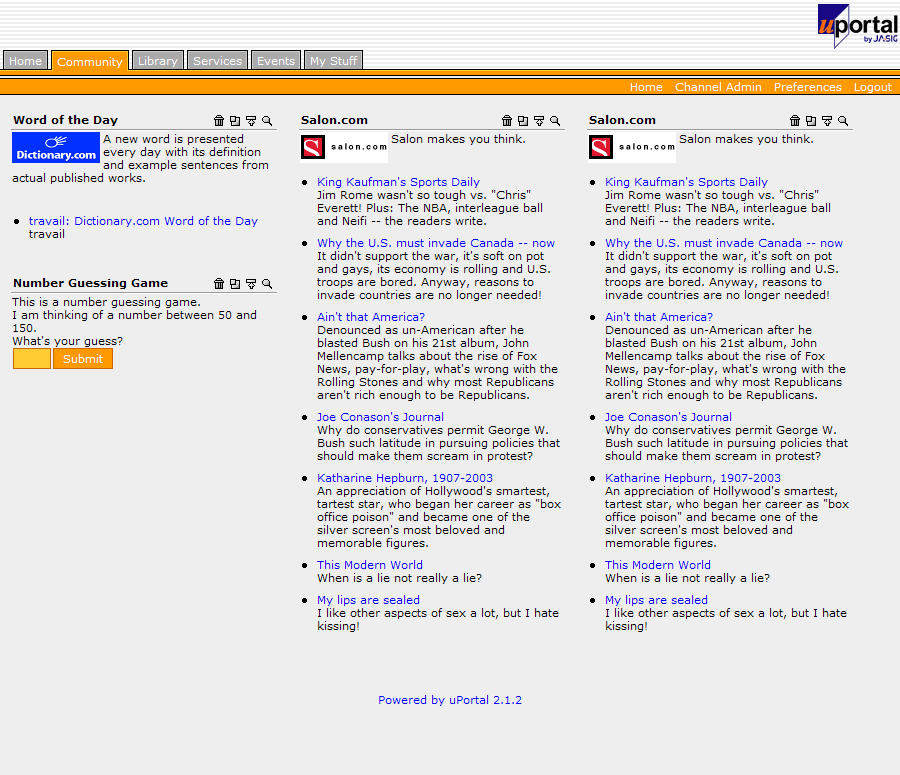Viewport: 900px width, 775px height.
Task: Open travail: Dictionary.com Word of the Day link
Action: [x=143, y=221]
